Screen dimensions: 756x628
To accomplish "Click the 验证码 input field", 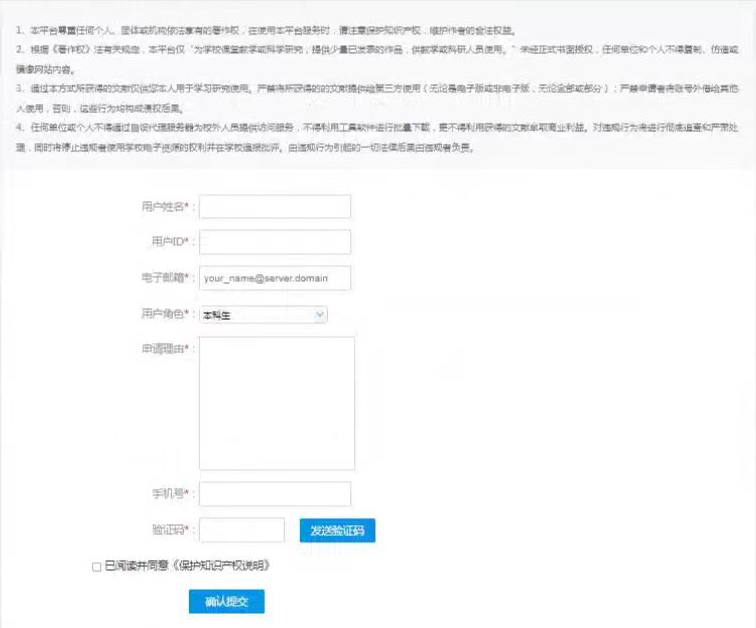I will tap(242, 530).
